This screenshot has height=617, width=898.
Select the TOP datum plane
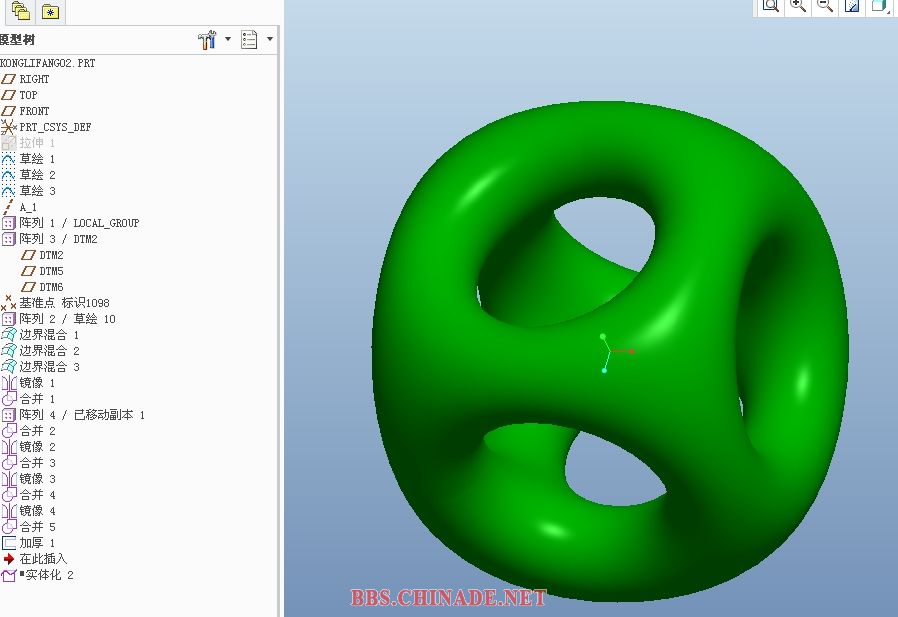click(19, 95)
